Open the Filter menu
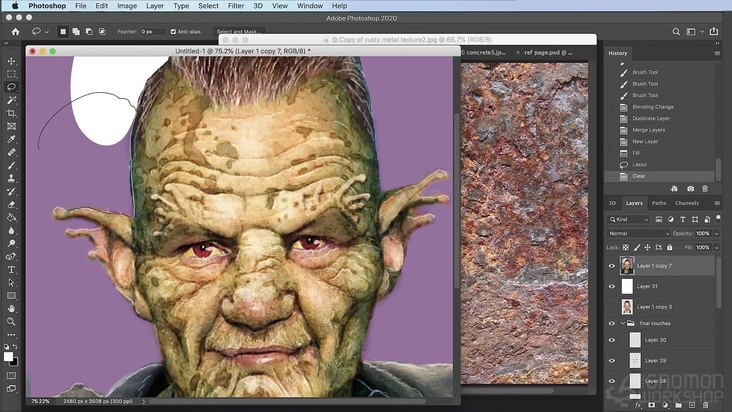 pos(236,6)
